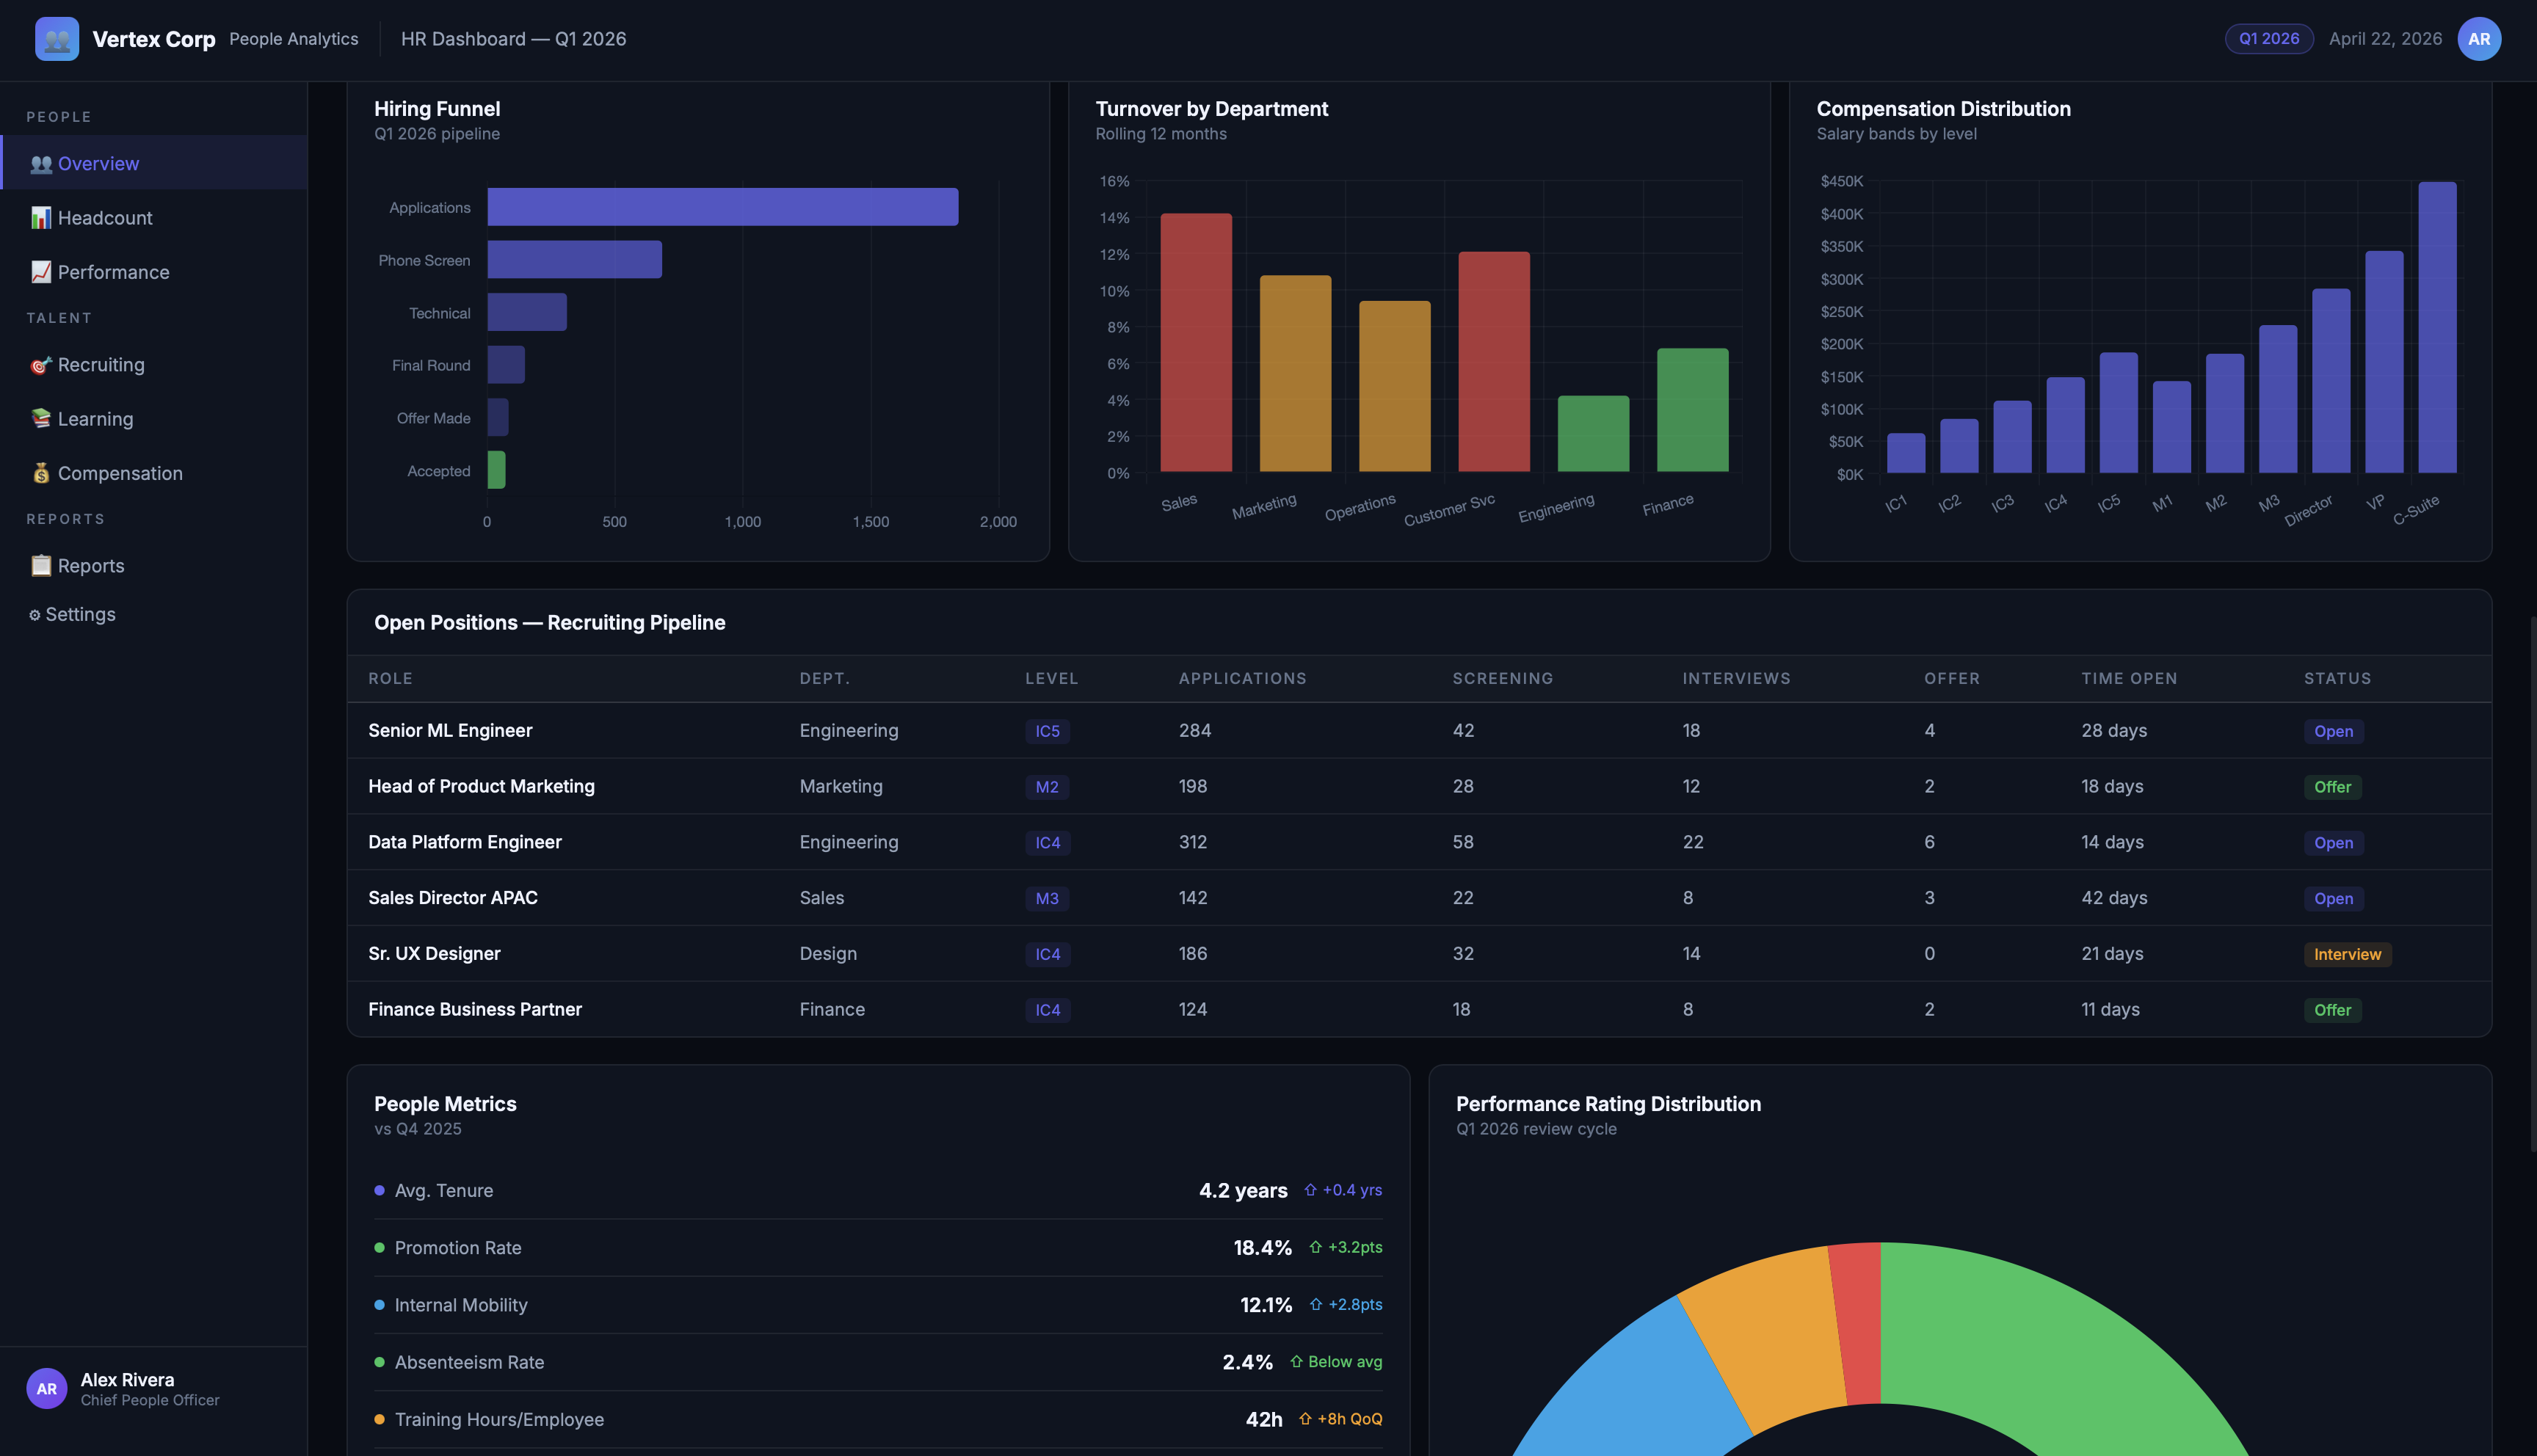Select Compensation in sidebar
This screenshot has width=2537, height=1456.
pos(154,473)
